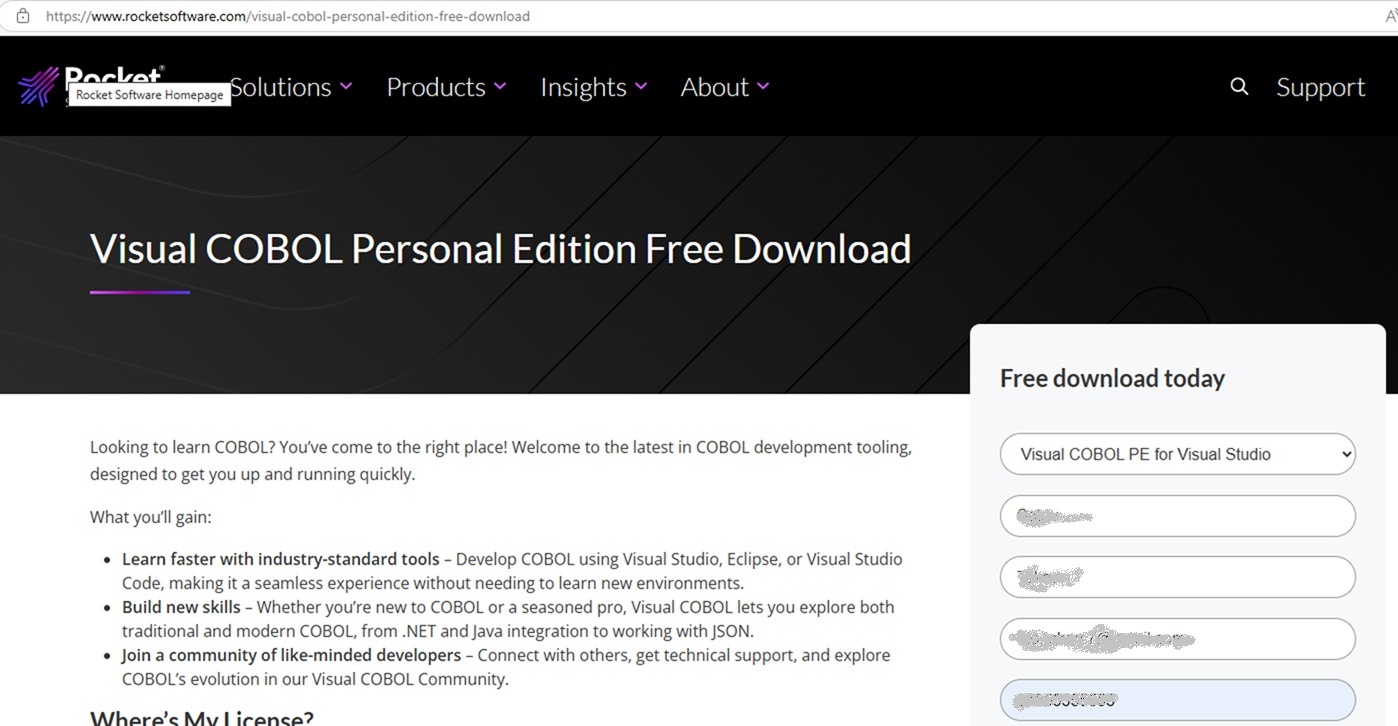This screenshot has height=726, width=1398.
Task: Open the Insights menu
Action: [594, 87]
